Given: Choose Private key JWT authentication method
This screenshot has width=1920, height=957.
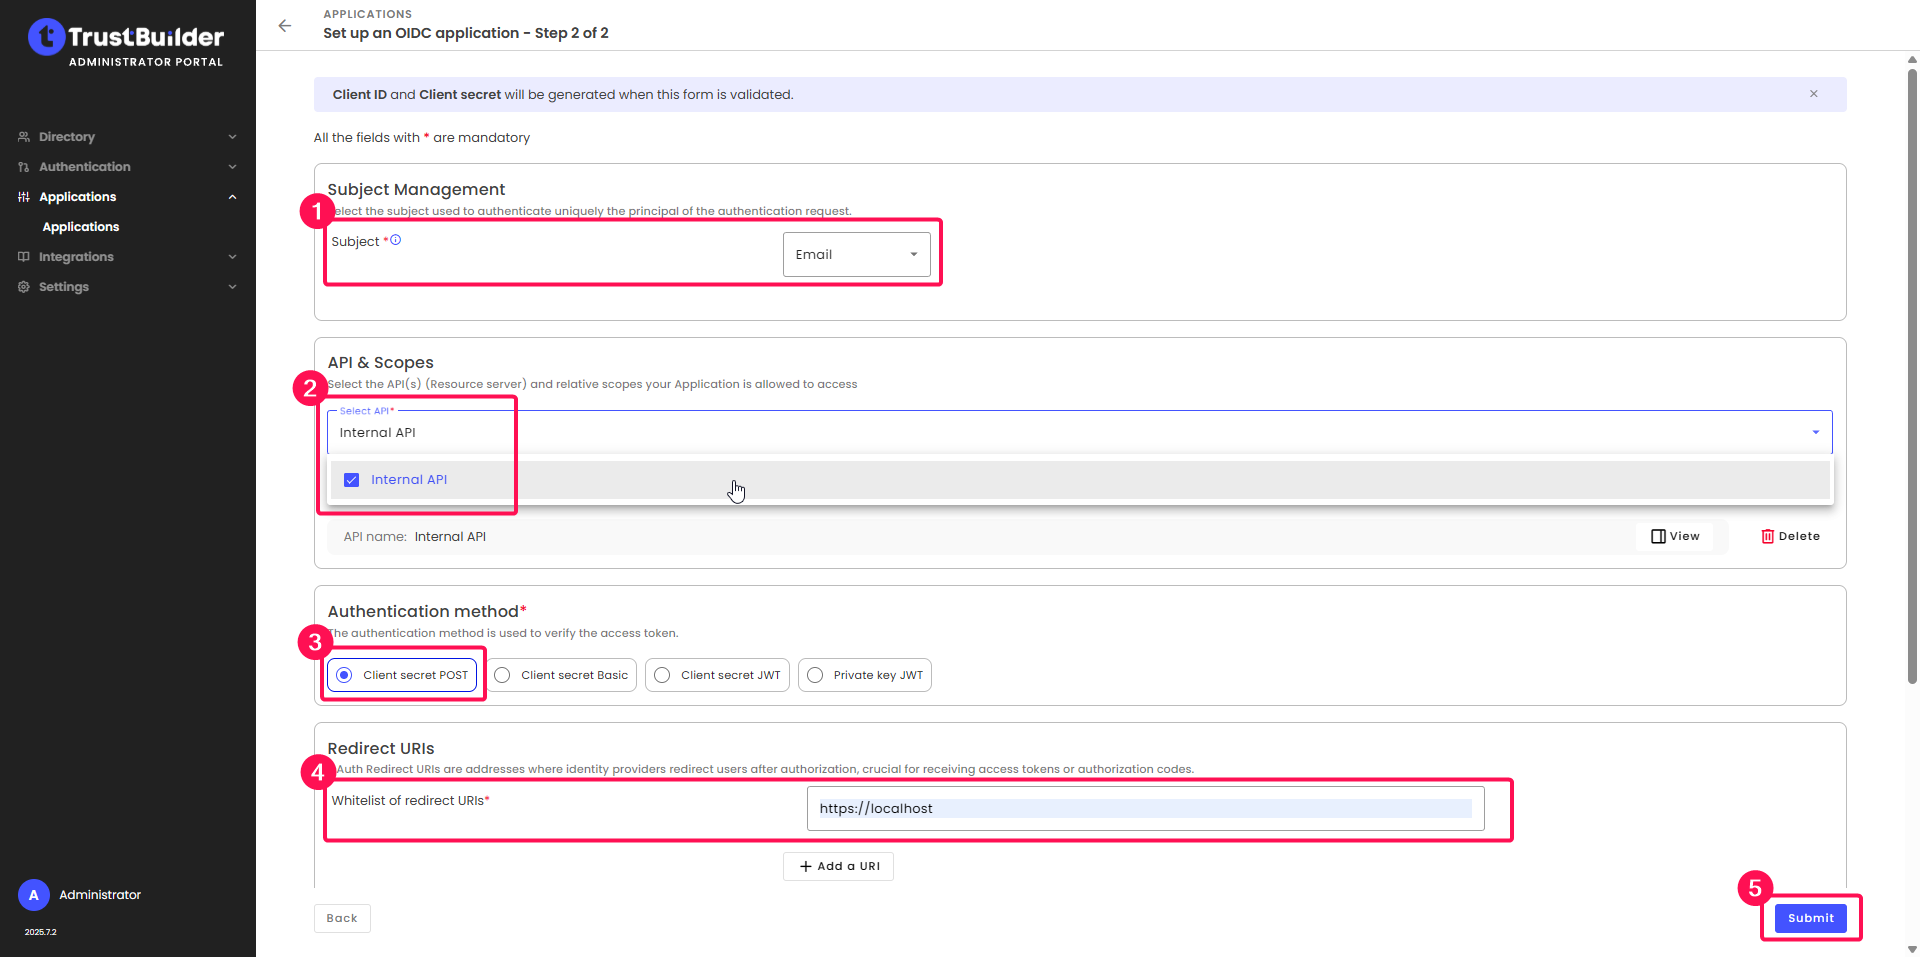Looking at the screenshot, I should click(816, 675).
